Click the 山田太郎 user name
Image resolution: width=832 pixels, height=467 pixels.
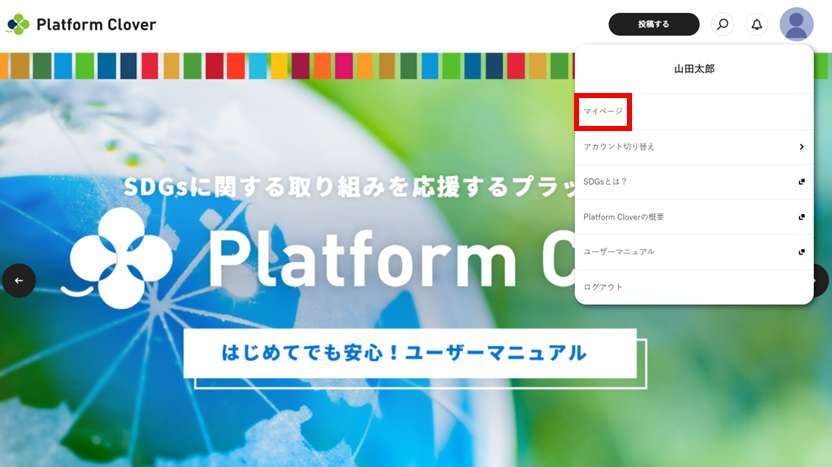point(694,69)
